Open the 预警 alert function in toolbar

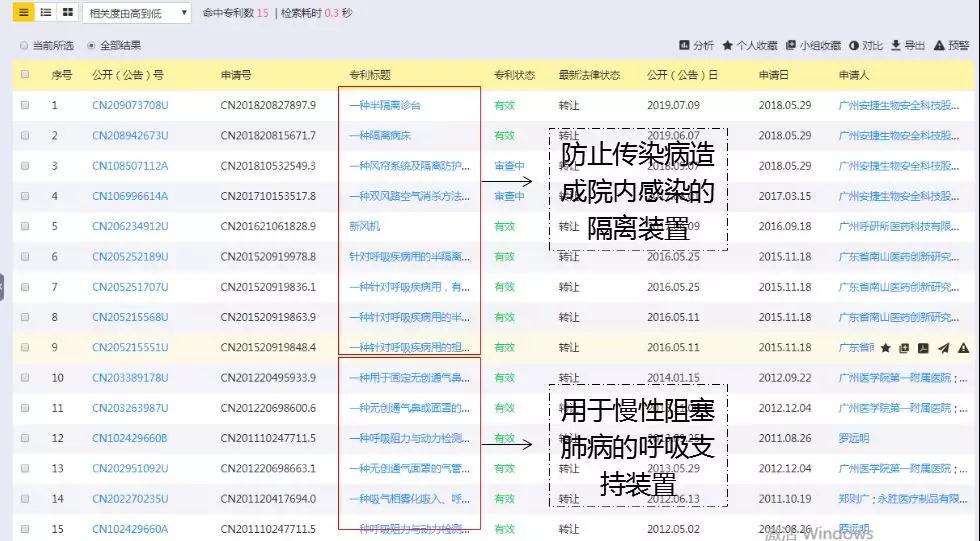(951, 45)
